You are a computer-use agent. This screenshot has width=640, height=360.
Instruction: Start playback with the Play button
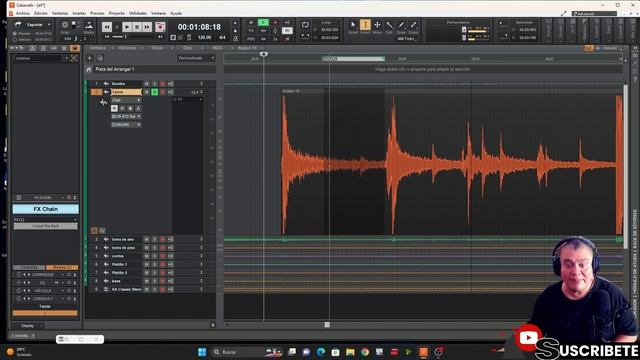(127, 27)
